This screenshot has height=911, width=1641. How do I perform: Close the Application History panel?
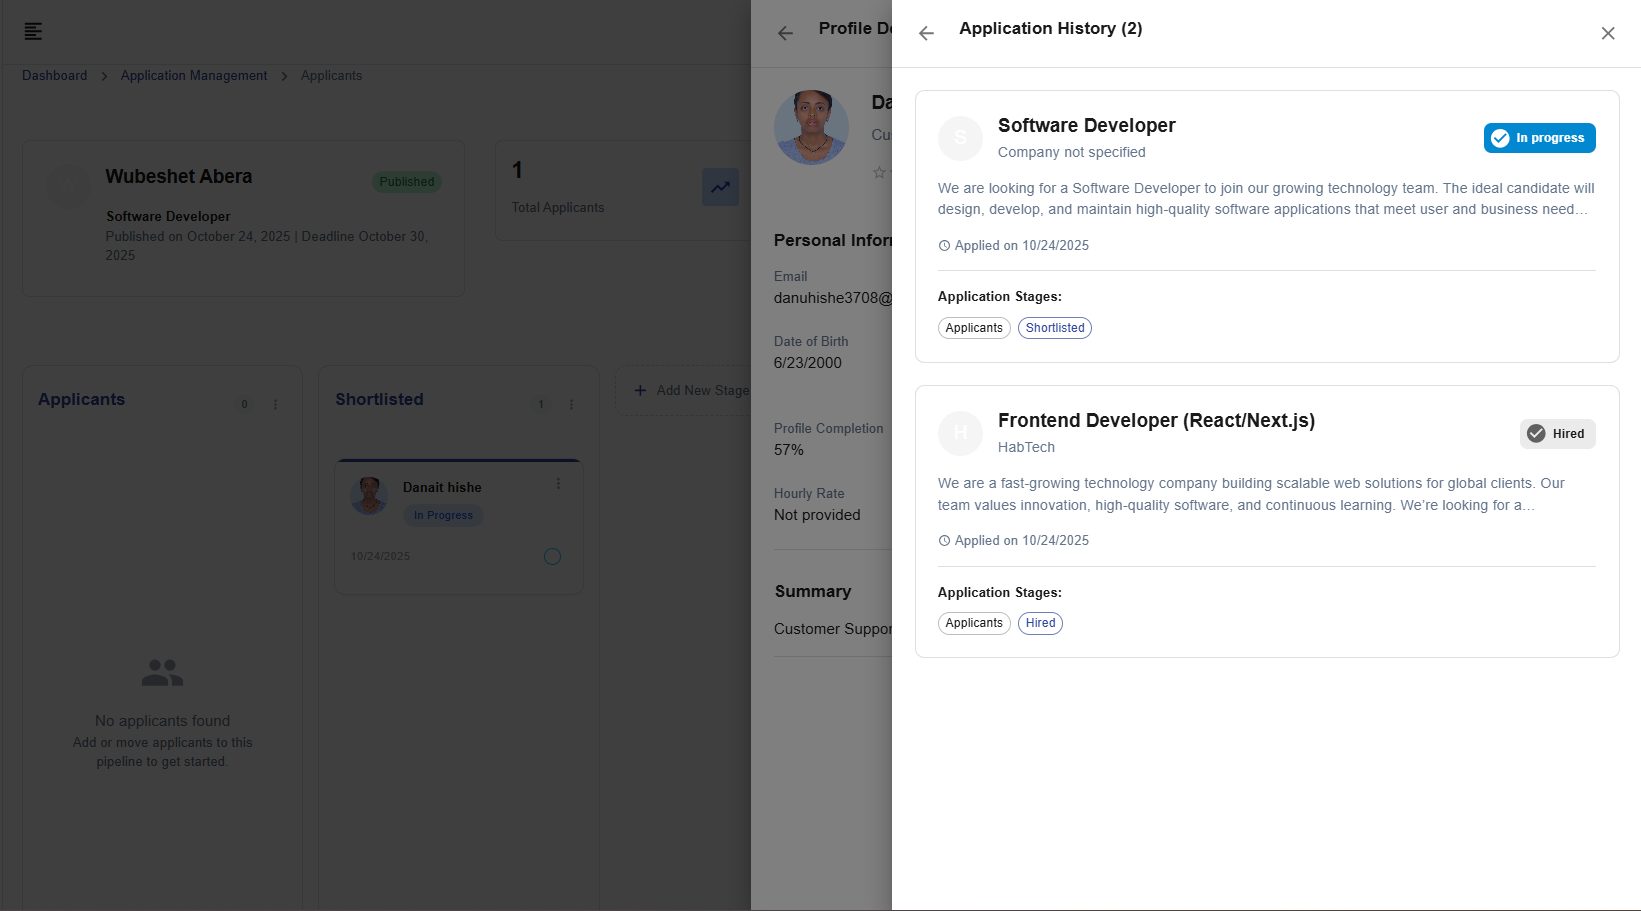[1607, 33]
